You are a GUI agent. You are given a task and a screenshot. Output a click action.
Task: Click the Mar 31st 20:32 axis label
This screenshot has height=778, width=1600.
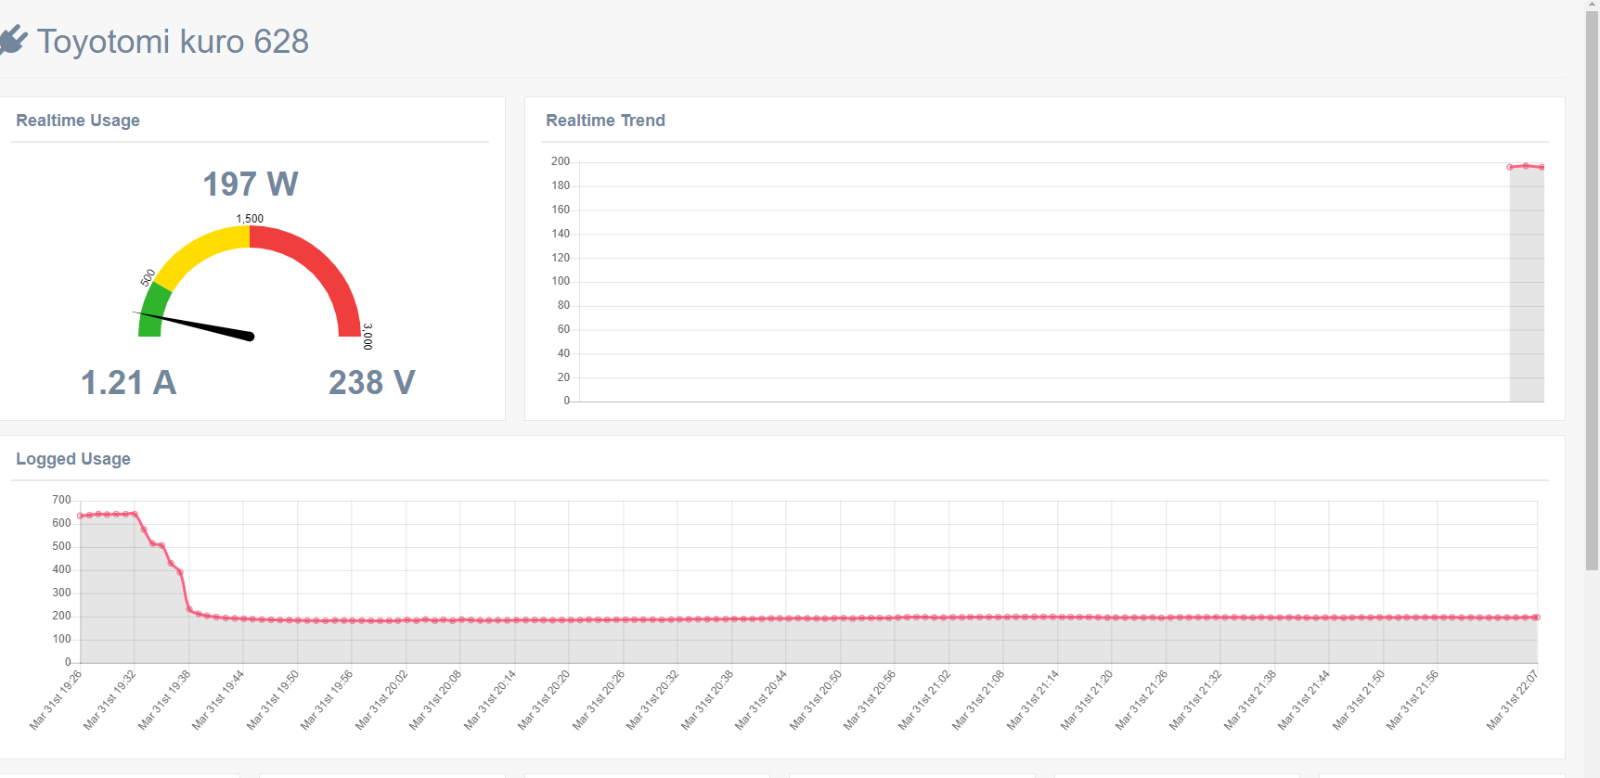(653, 700)
